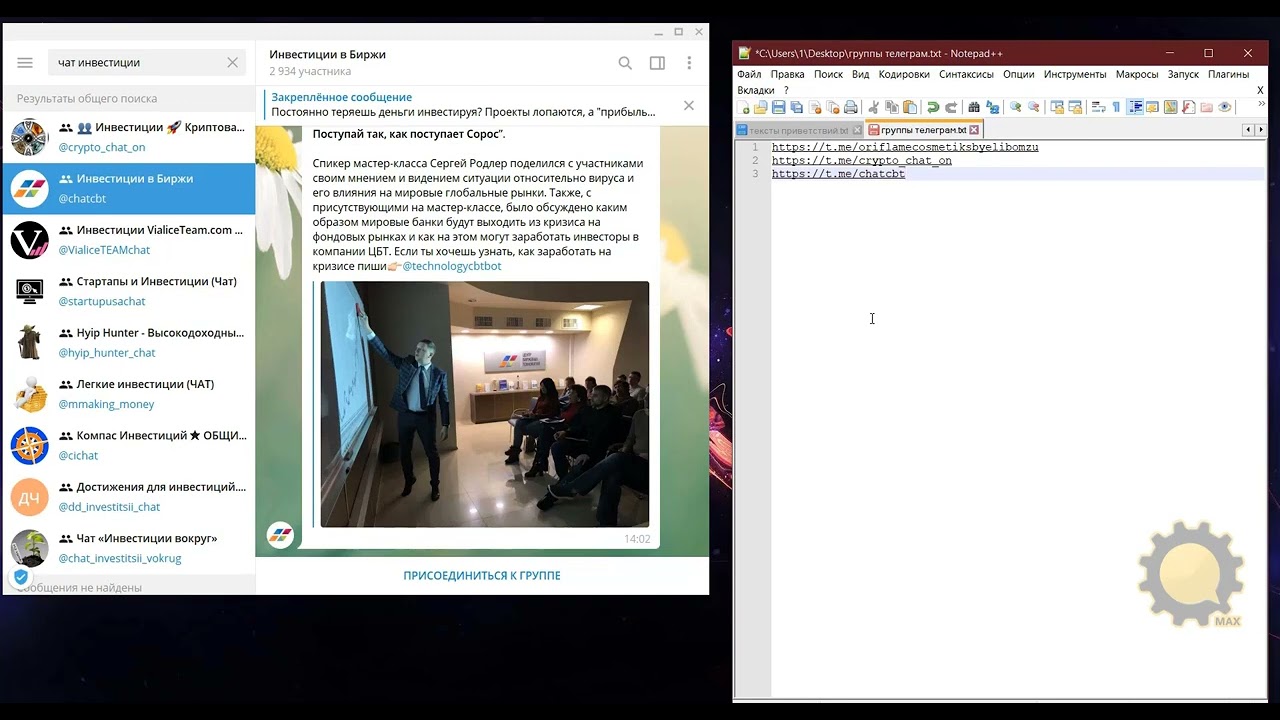Open the Кодировки menu
Viewport: 1280px width, 720px height.
pyautogui.click(x=904, y=74)
